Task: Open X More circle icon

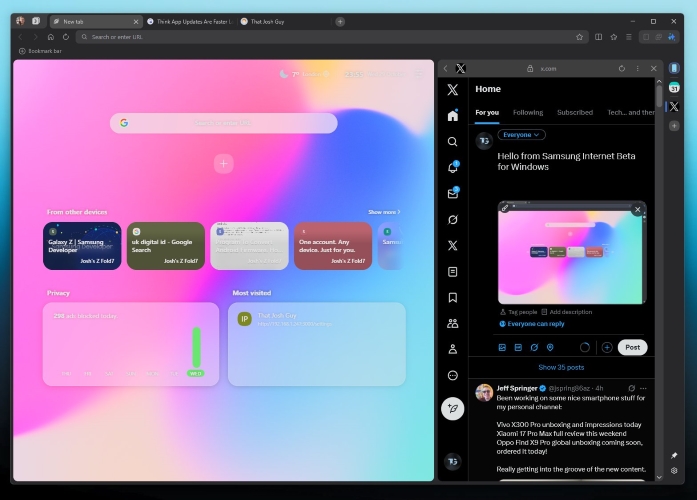Action: [x=453, y=376]
